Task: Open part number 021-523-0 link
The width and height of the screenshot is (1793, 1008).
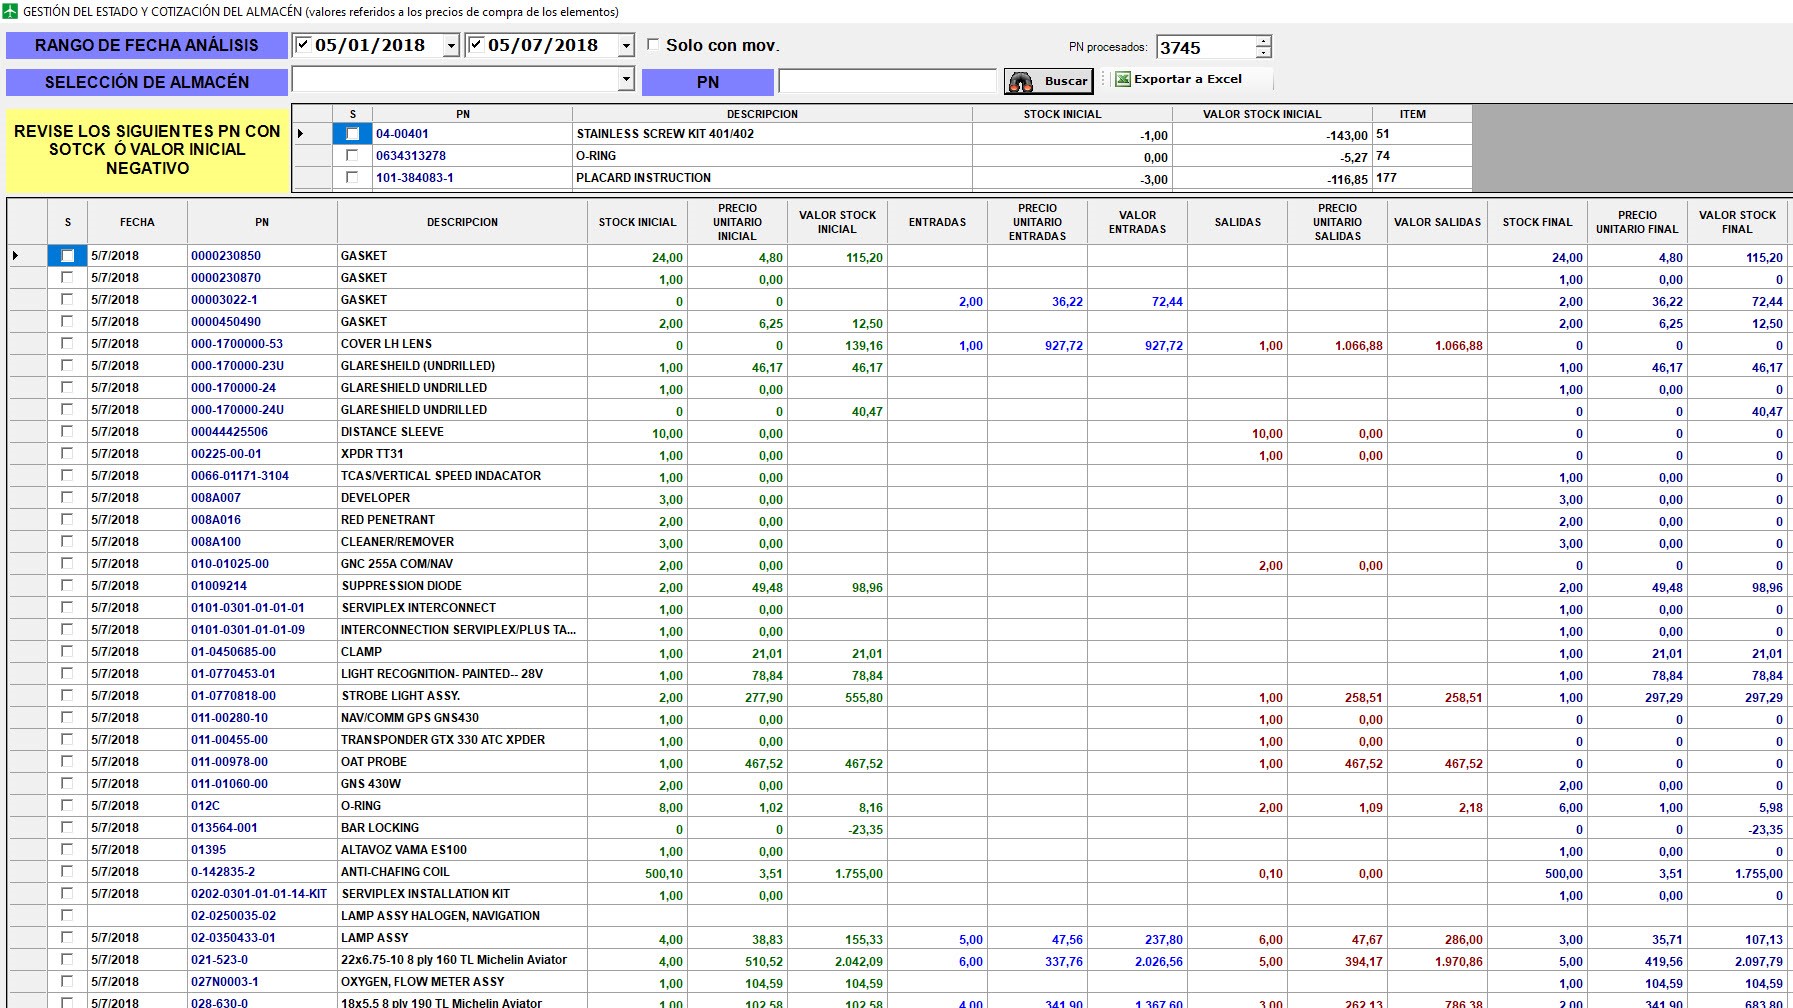Action: pyautogui.click(x=220, y=960)
